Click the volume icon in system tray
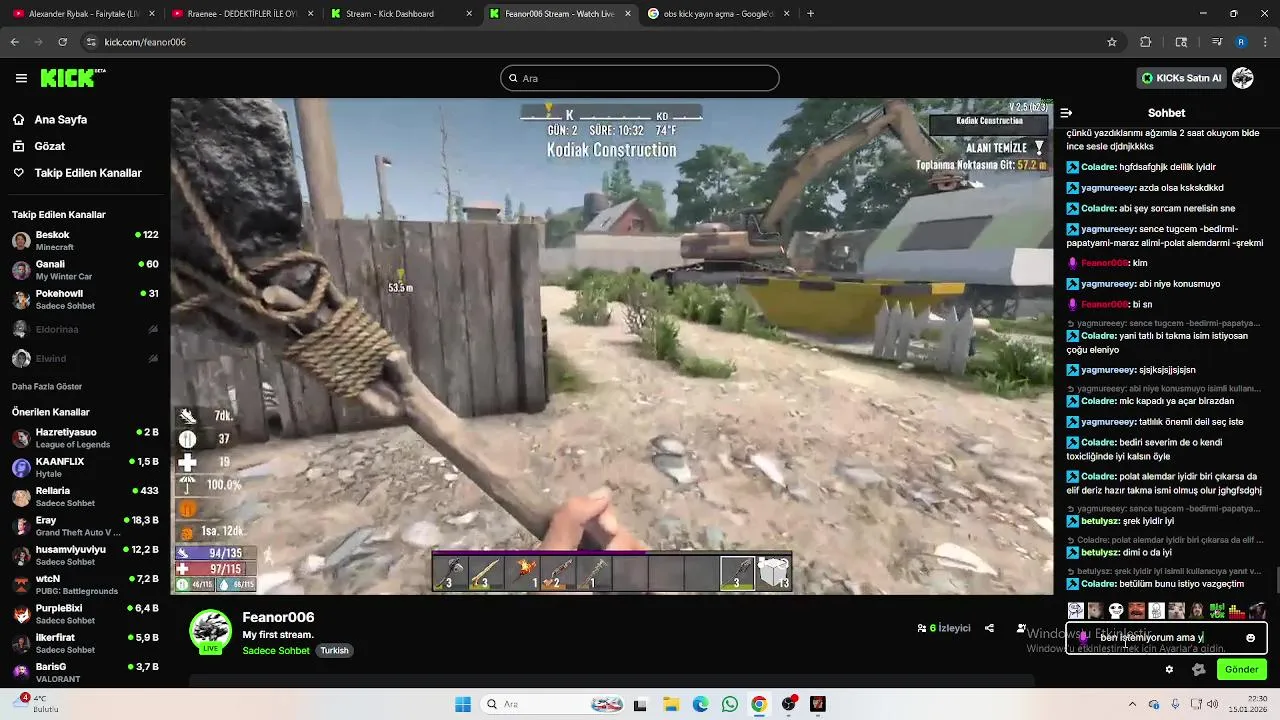Screen dimensions: 1280x720 coord(1215,704)
